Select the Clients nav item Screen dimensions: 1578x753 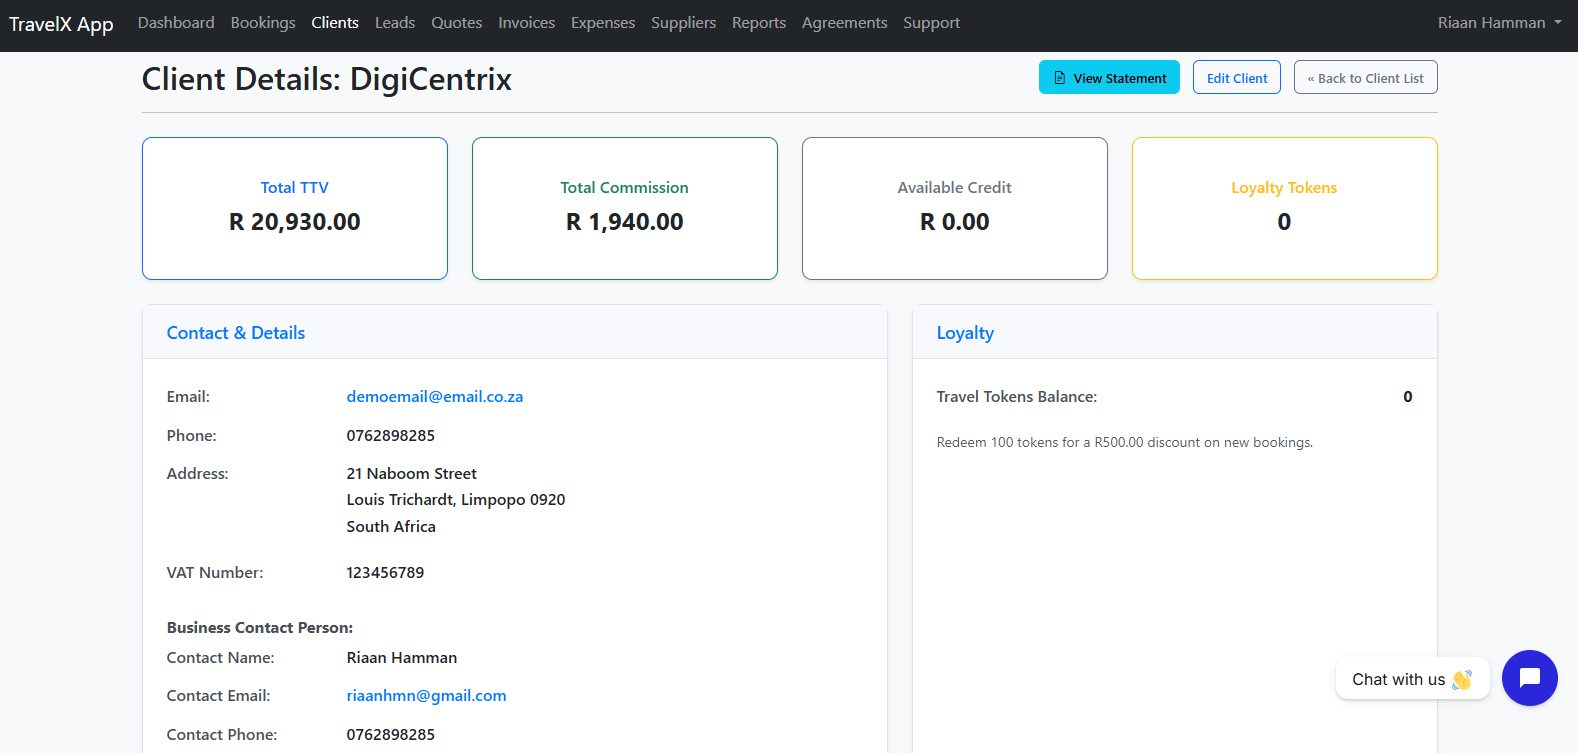[335, 23]
